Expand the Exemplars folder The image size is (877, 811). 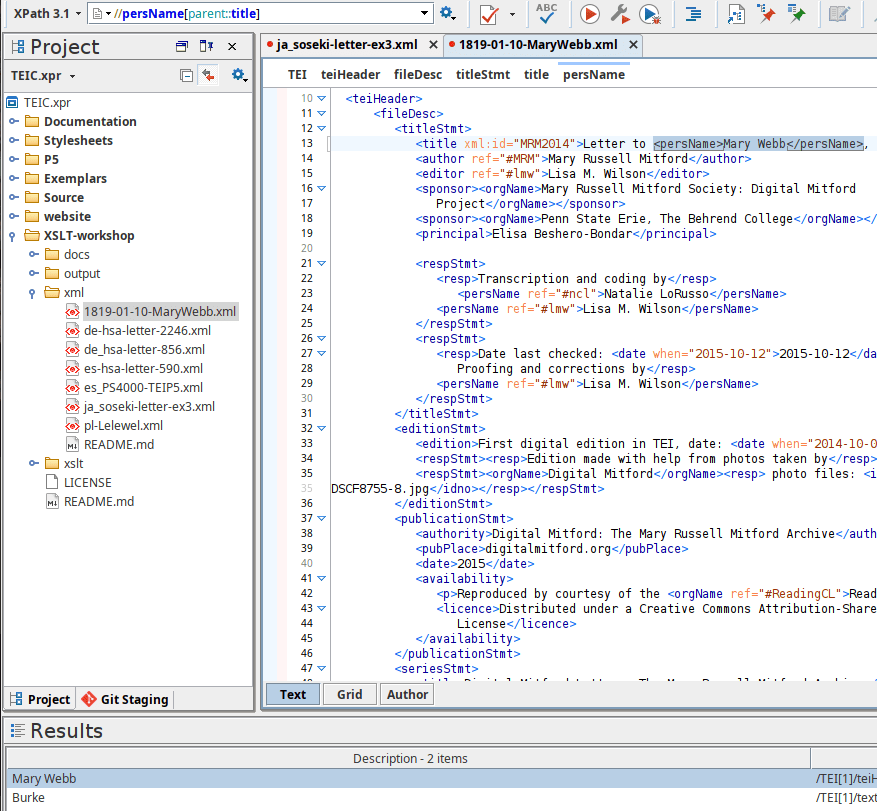pyautogui.click(x=14, y=178)
